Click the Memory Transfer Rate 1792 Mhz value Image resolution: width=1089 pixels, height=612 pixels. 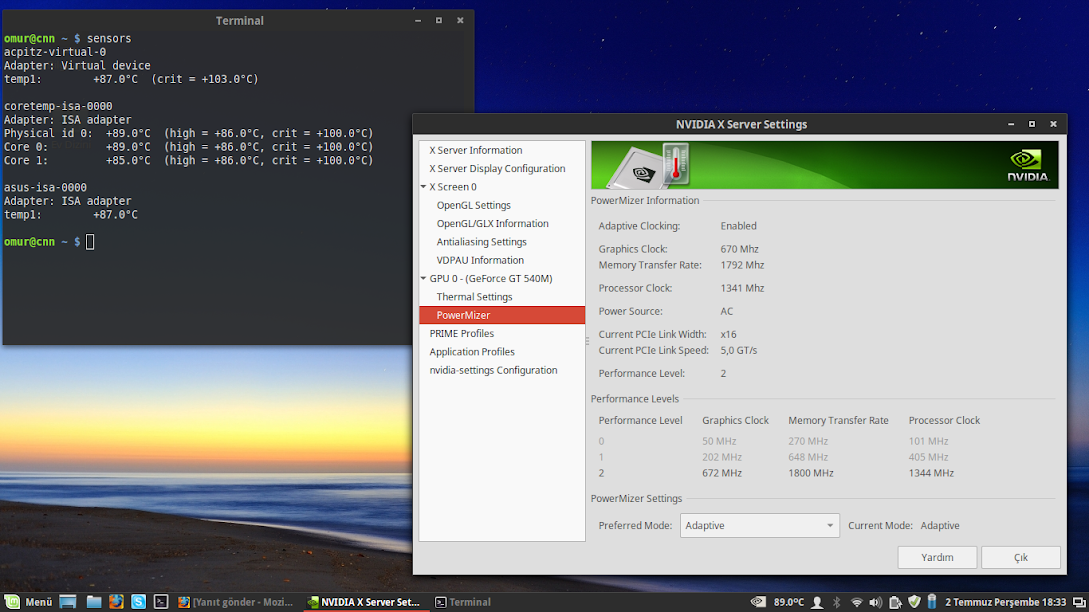click(742, 265)
